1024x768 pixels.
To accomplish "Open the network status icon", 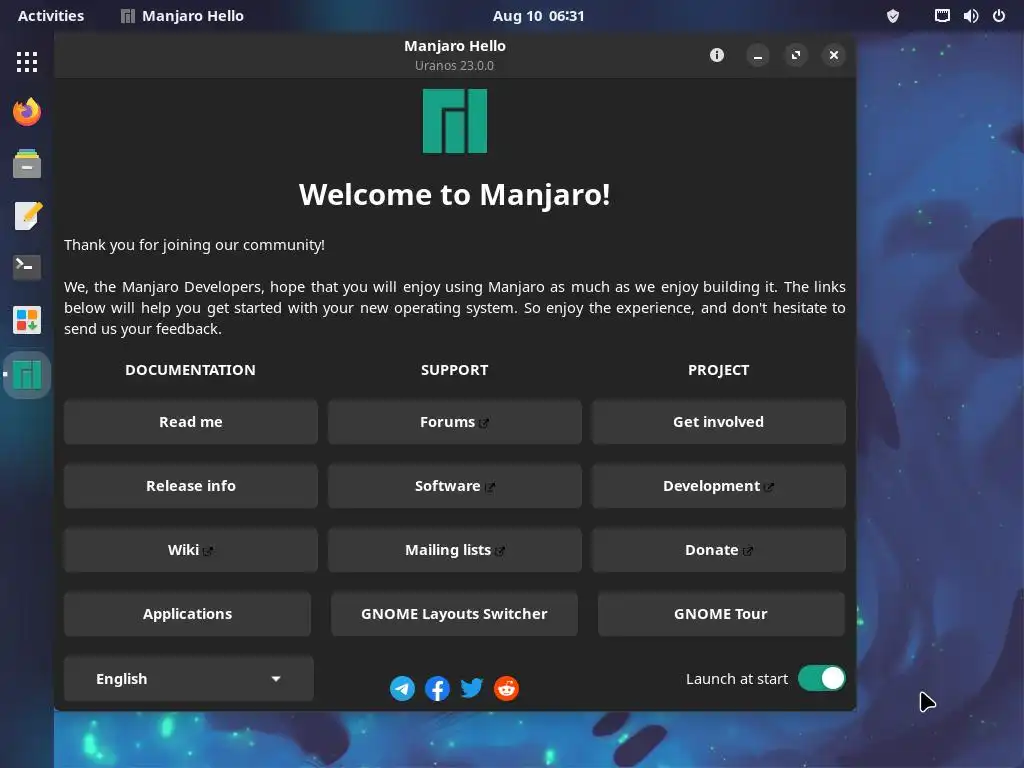I will 942,16.
